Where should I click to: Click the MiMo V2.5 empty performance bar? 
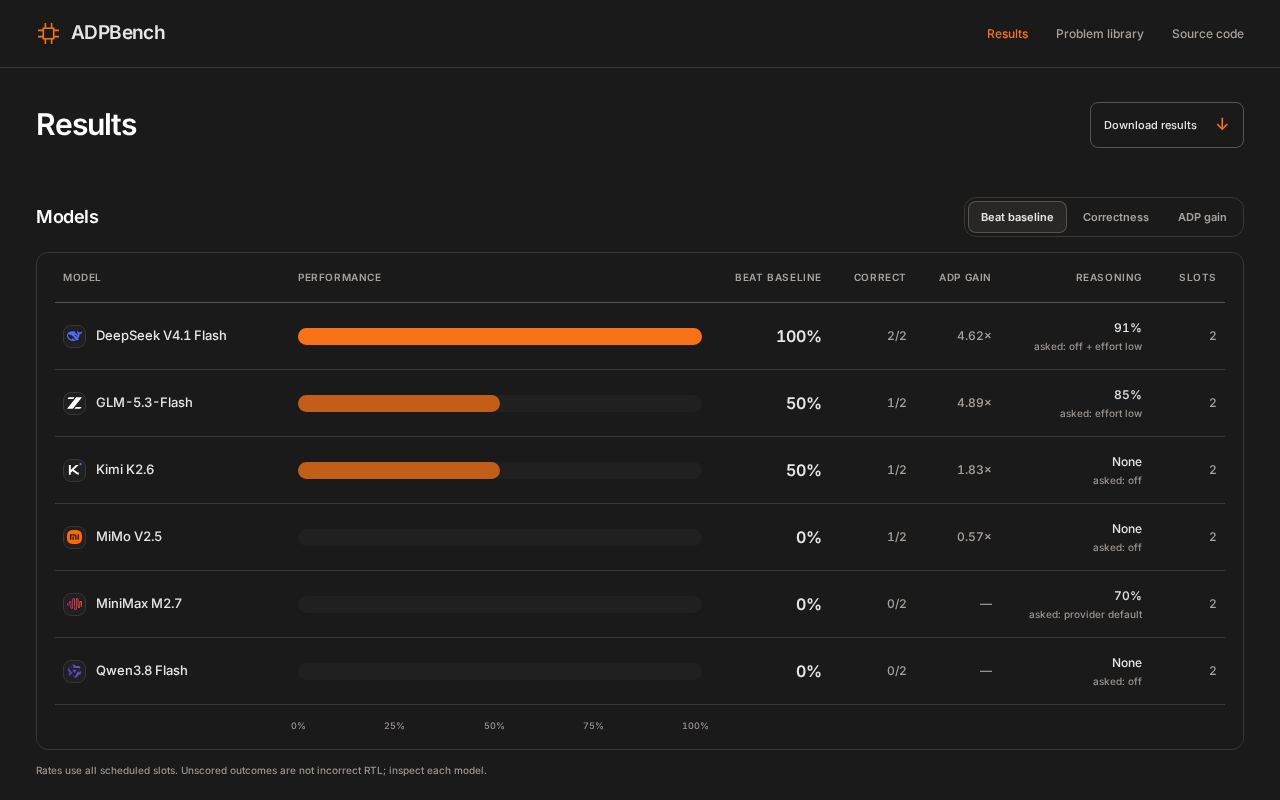tap(500, 537)
